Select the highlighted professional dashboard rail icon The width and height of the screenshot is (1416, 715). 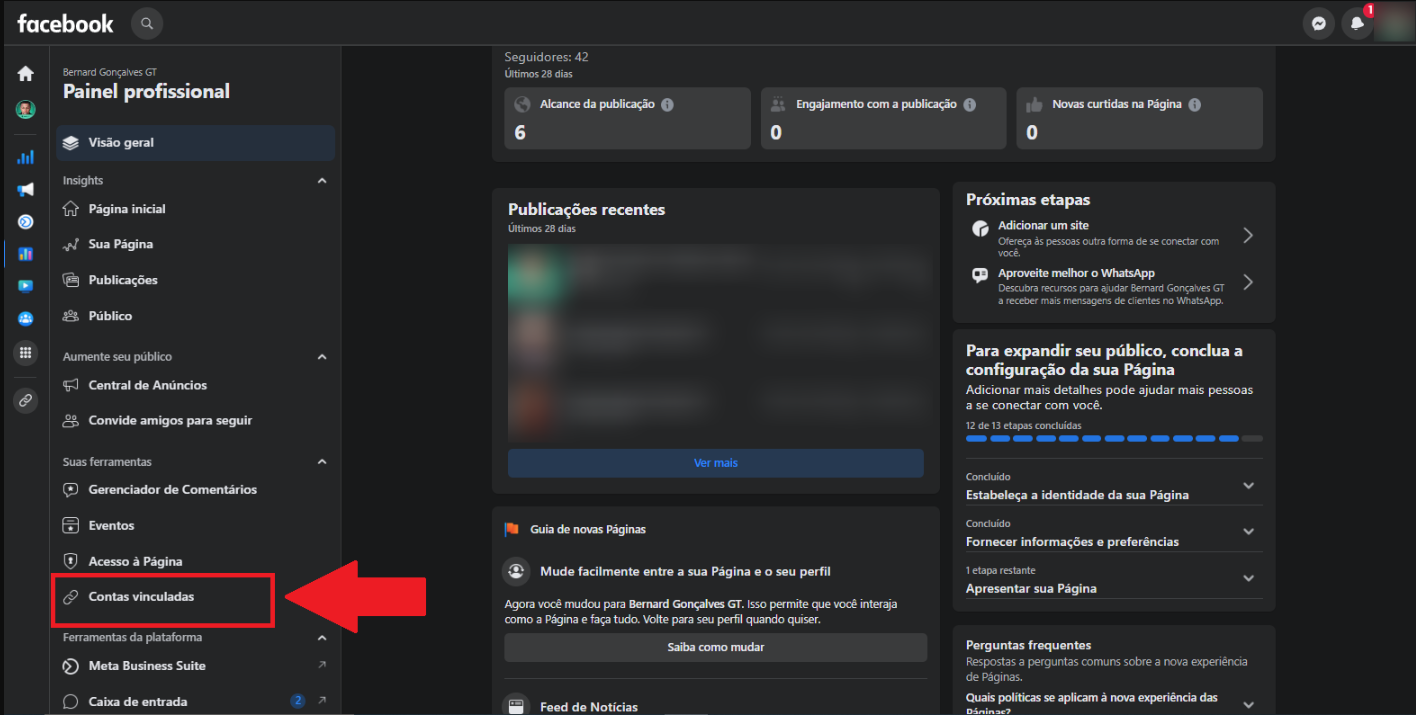(x=26, y=254)
